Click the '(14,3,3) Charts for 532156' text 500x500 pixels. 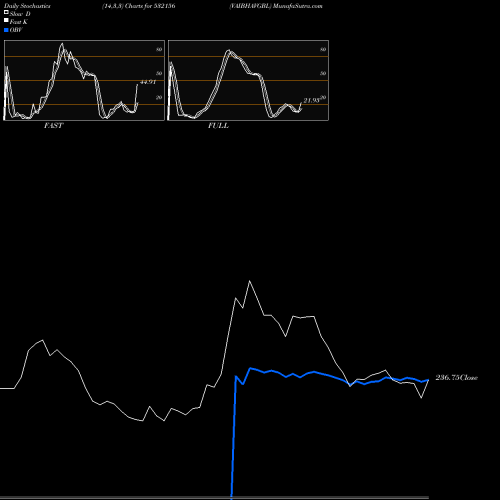(x=139, y=6)
